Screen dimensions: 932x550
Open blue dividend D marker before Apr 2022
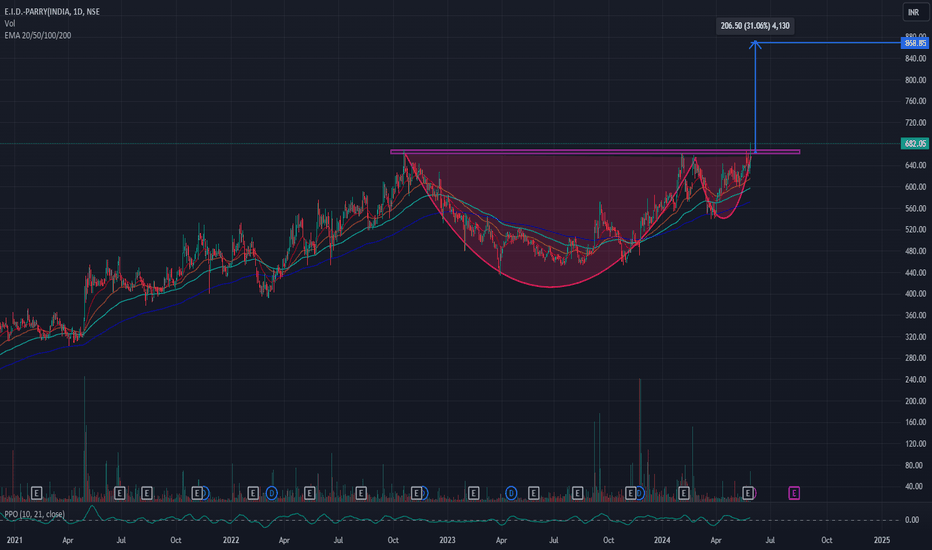(272, 493)
